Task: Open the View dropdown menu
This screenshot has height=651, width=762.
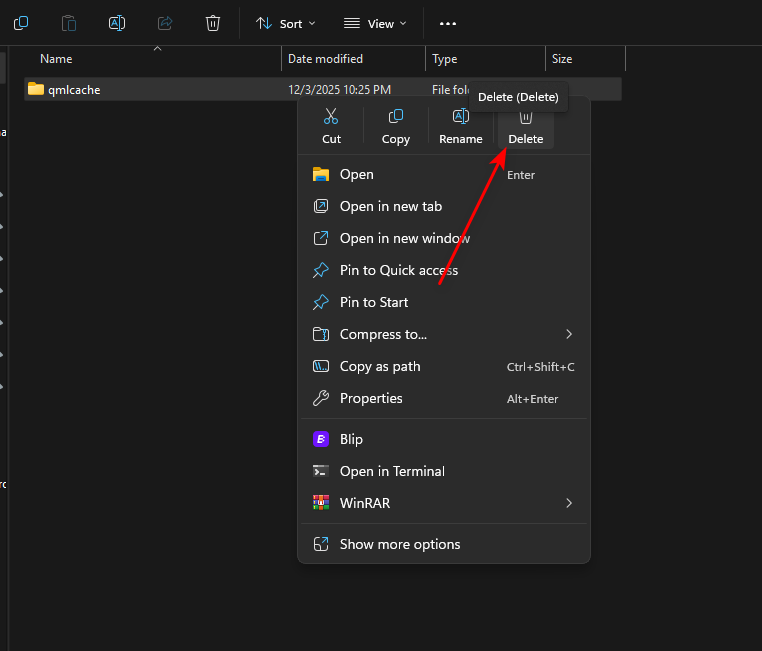Action: coord(375,23)
